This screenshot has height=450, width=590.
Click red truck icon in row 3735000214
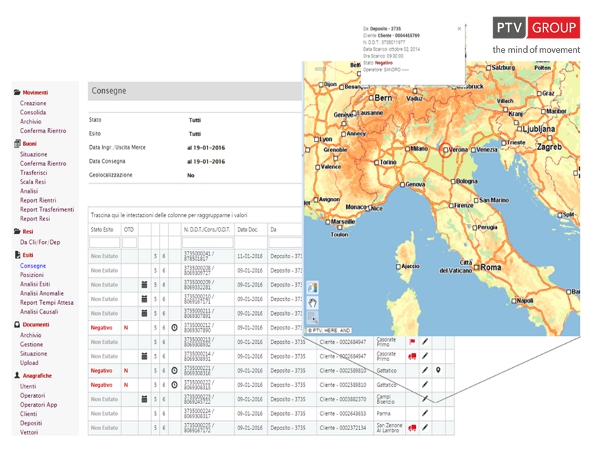click(x=412, y=356)
